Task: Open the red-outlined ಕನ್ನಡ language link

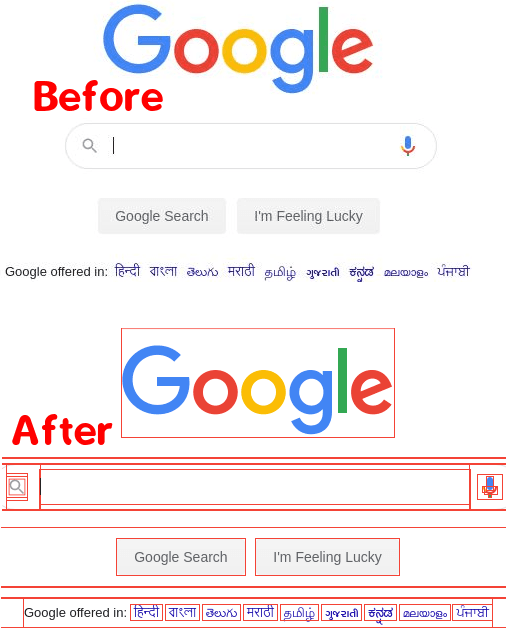Action: point(381,612)
